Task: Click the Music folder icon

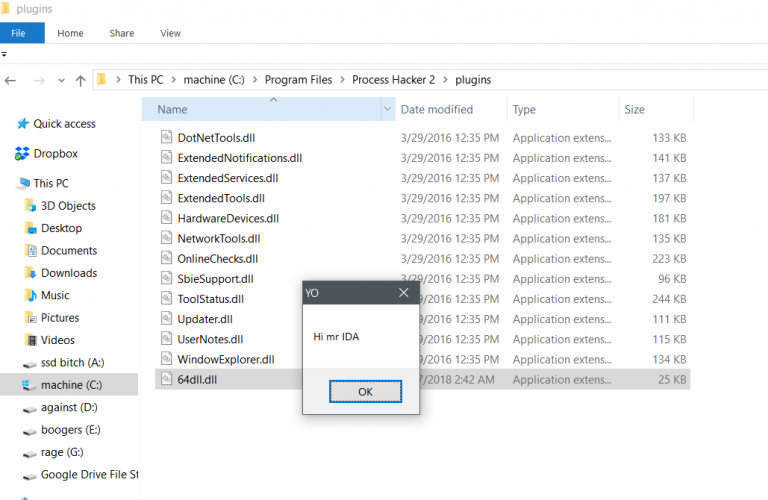Action: click(x=30, y=296)
